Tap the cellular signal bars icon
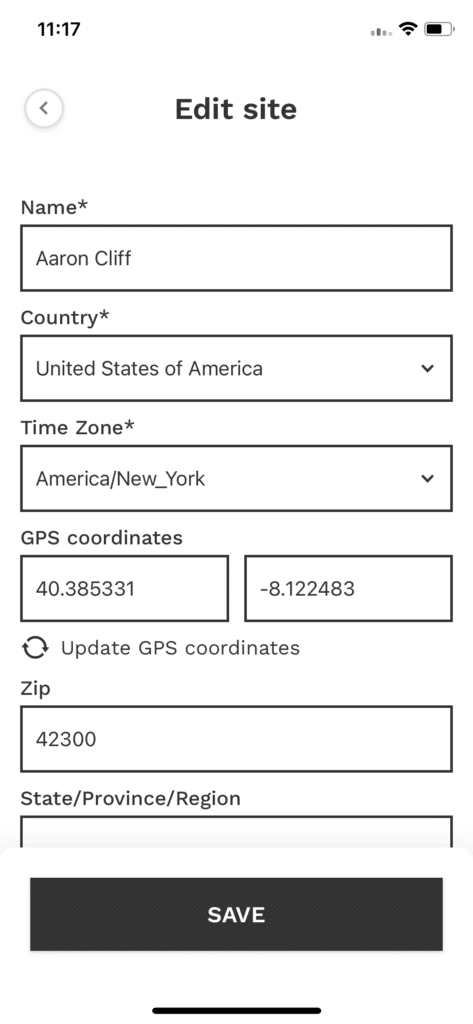The height and width of the screenshot is (1024, 473). tap(382, 31)
